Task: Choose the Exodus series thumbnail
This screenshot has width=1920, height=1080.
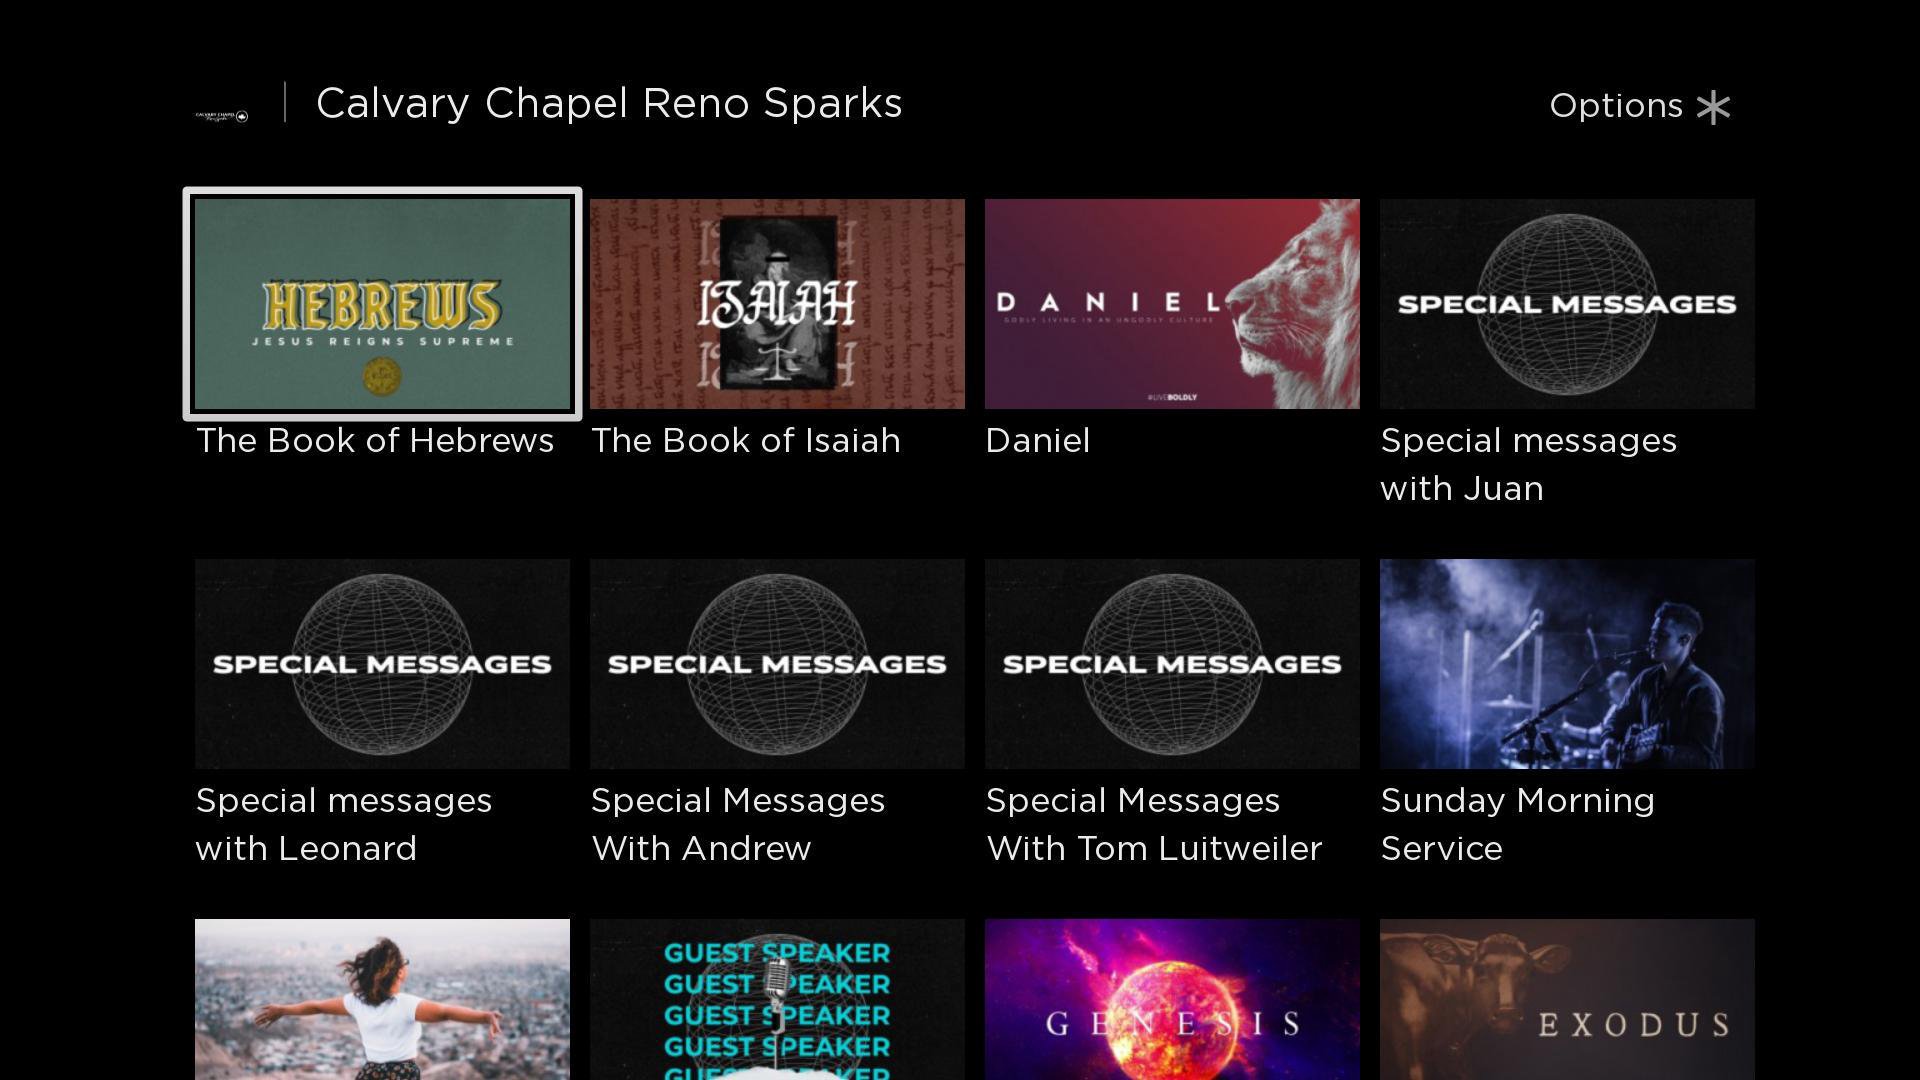Action: (x=1567, y=999)
